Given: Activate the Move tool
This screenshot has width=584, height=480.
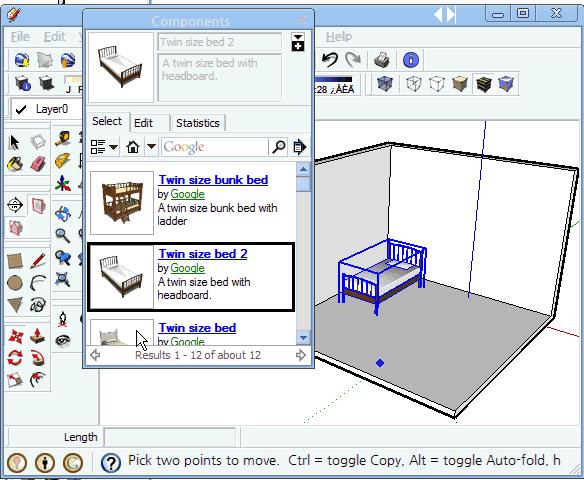Looking at the screenshot, I should 15,336.
